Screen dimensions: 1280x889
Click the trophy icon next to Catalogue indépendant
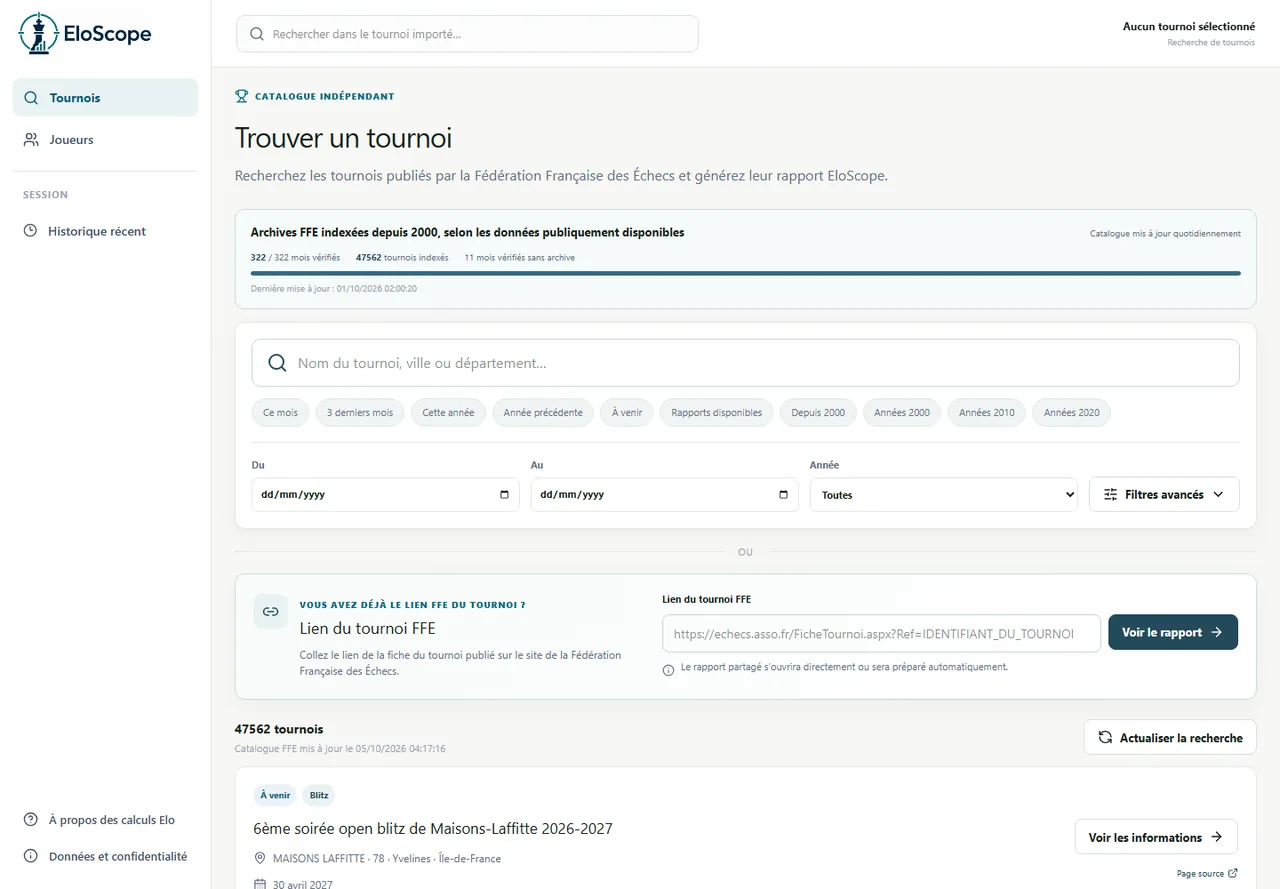[x=241, y=97]
